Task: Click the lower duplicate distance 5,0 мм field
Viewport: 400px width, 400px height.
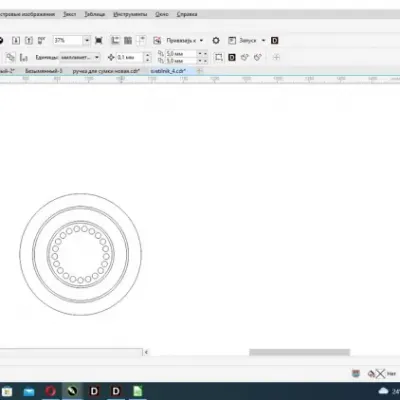Action: [x=181, y=61]
